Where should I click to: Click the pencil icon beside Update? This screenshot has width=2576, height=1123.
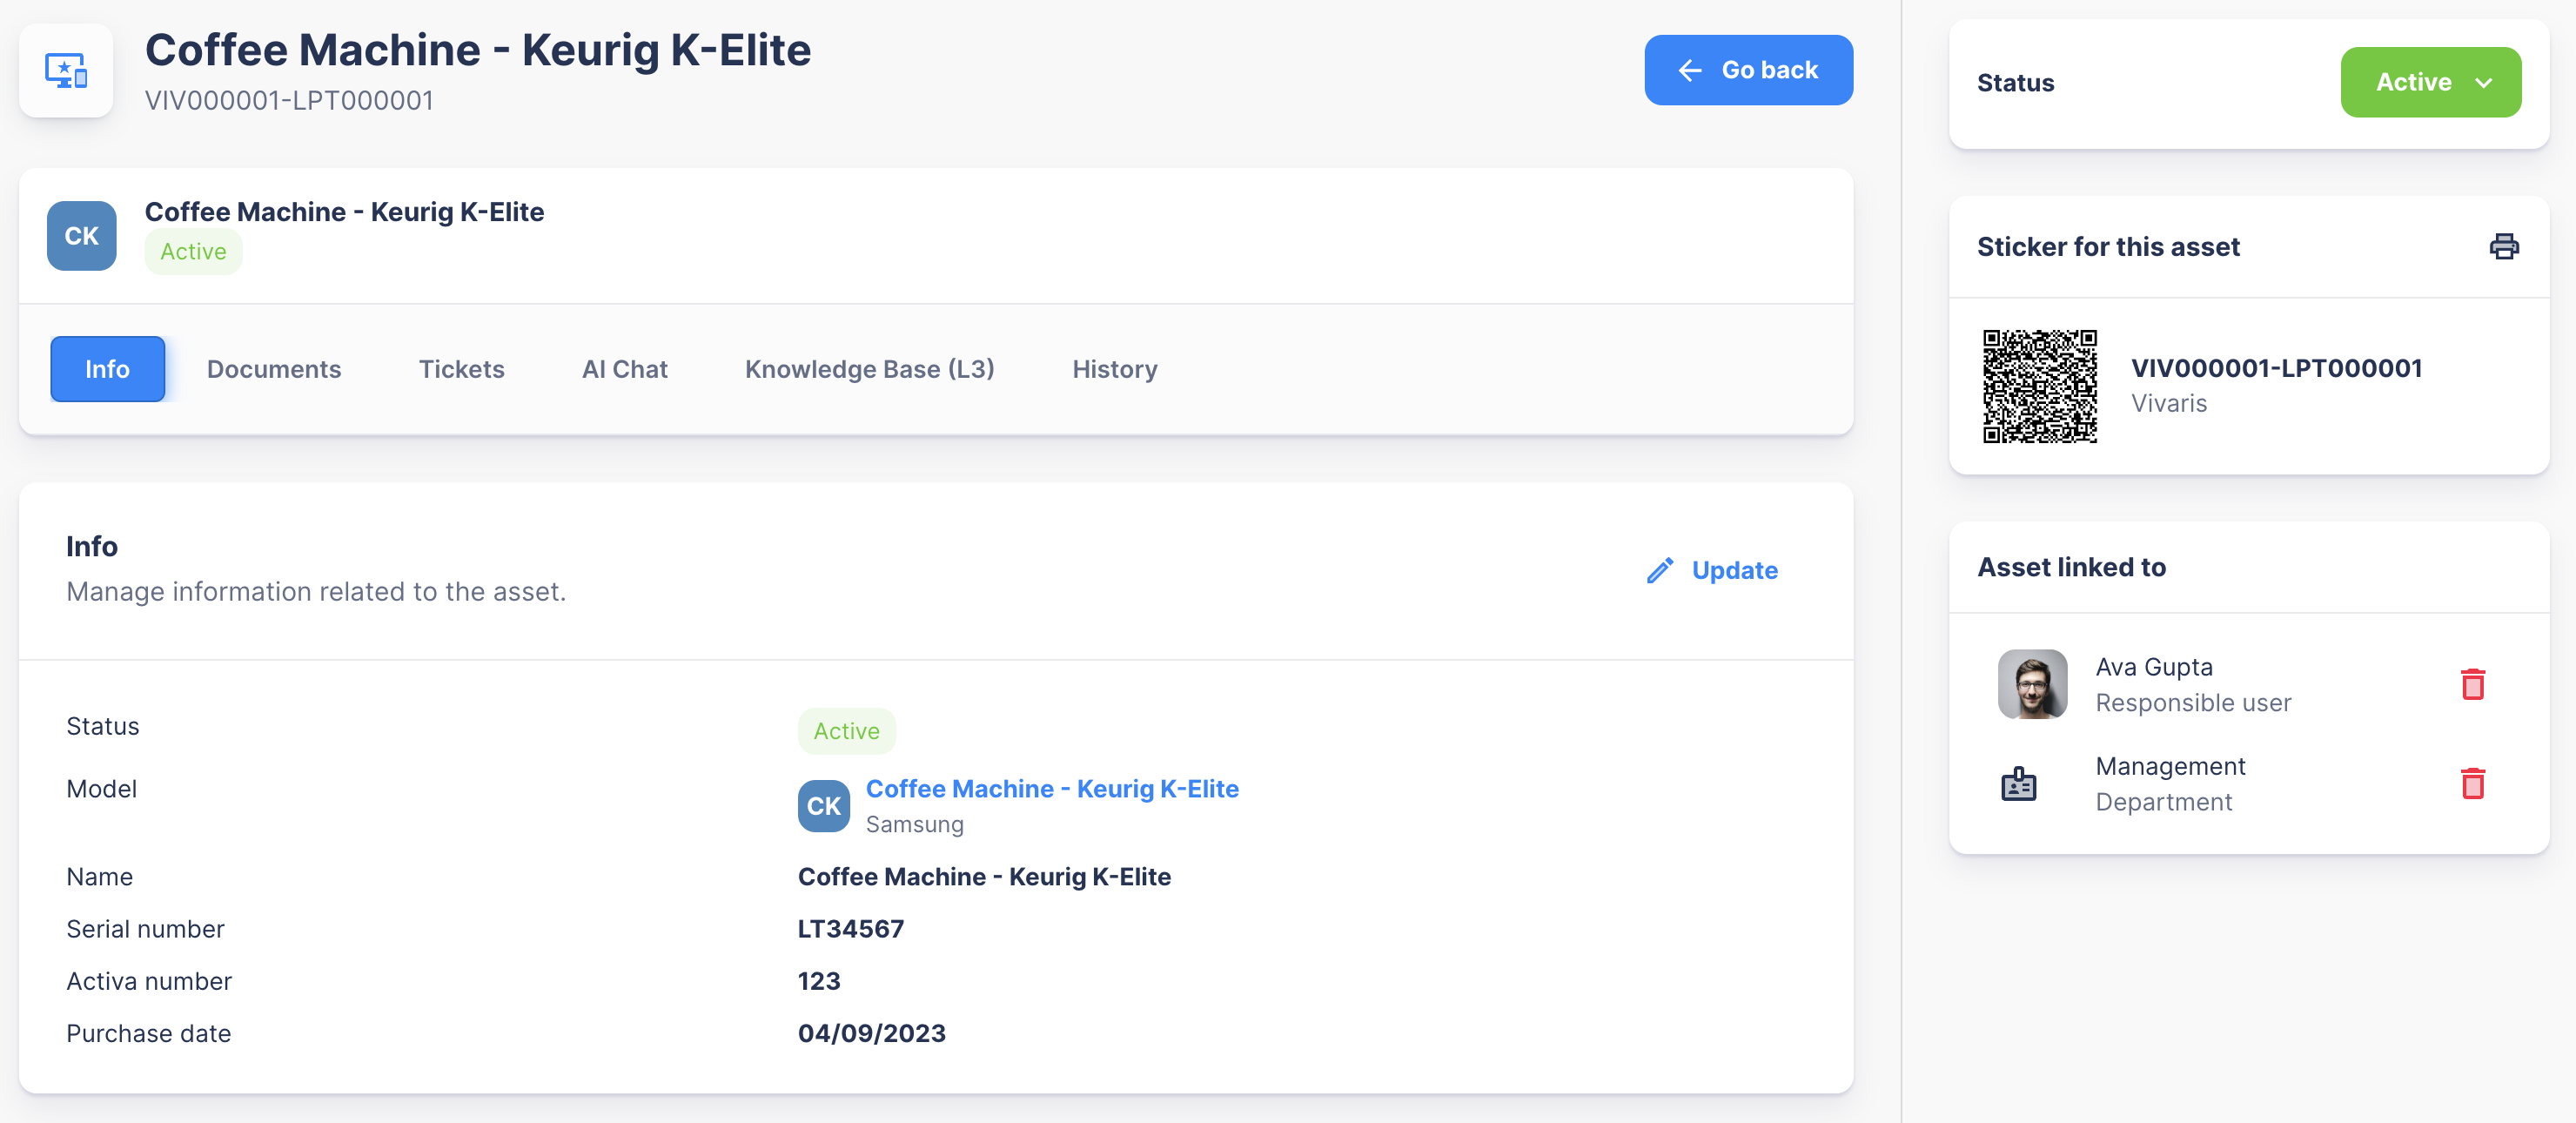tap(1659, 570)
